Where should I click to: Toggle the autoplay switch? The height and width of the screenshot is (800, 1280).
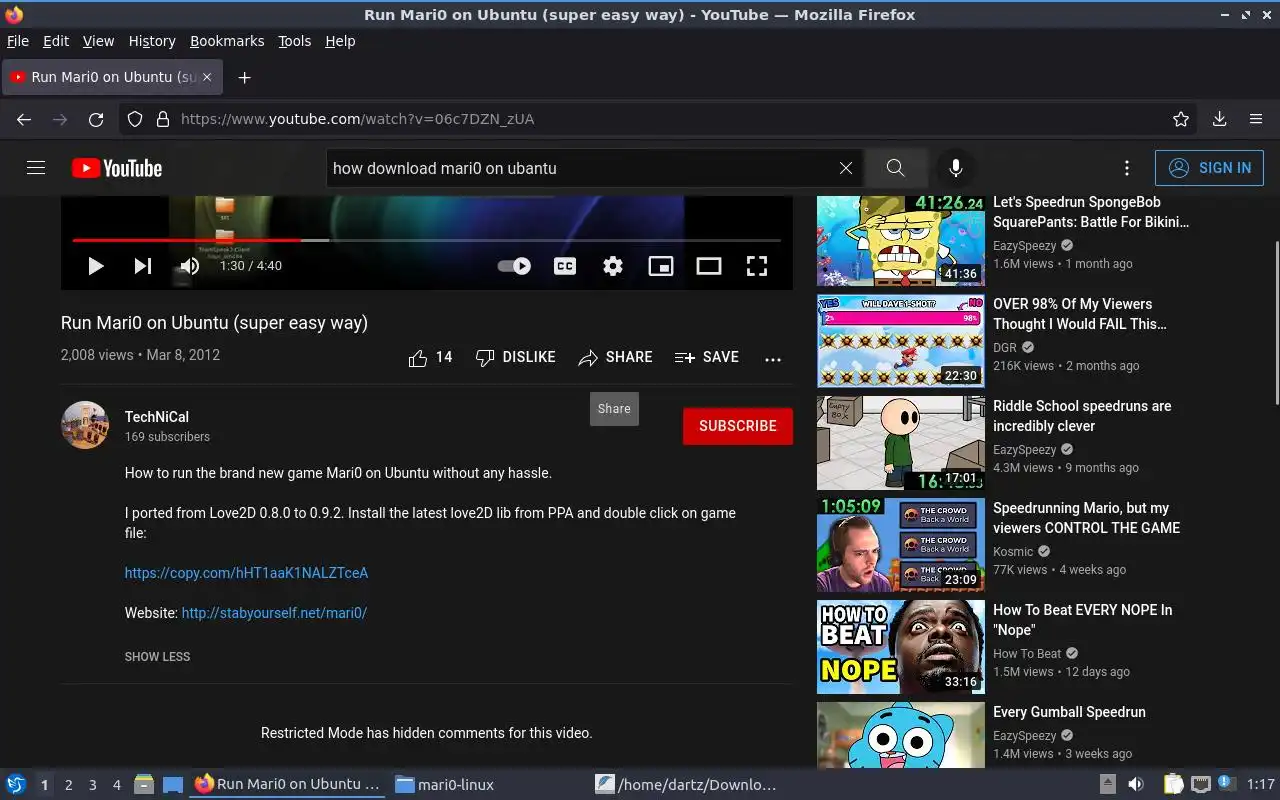click(x=514, y=266)
